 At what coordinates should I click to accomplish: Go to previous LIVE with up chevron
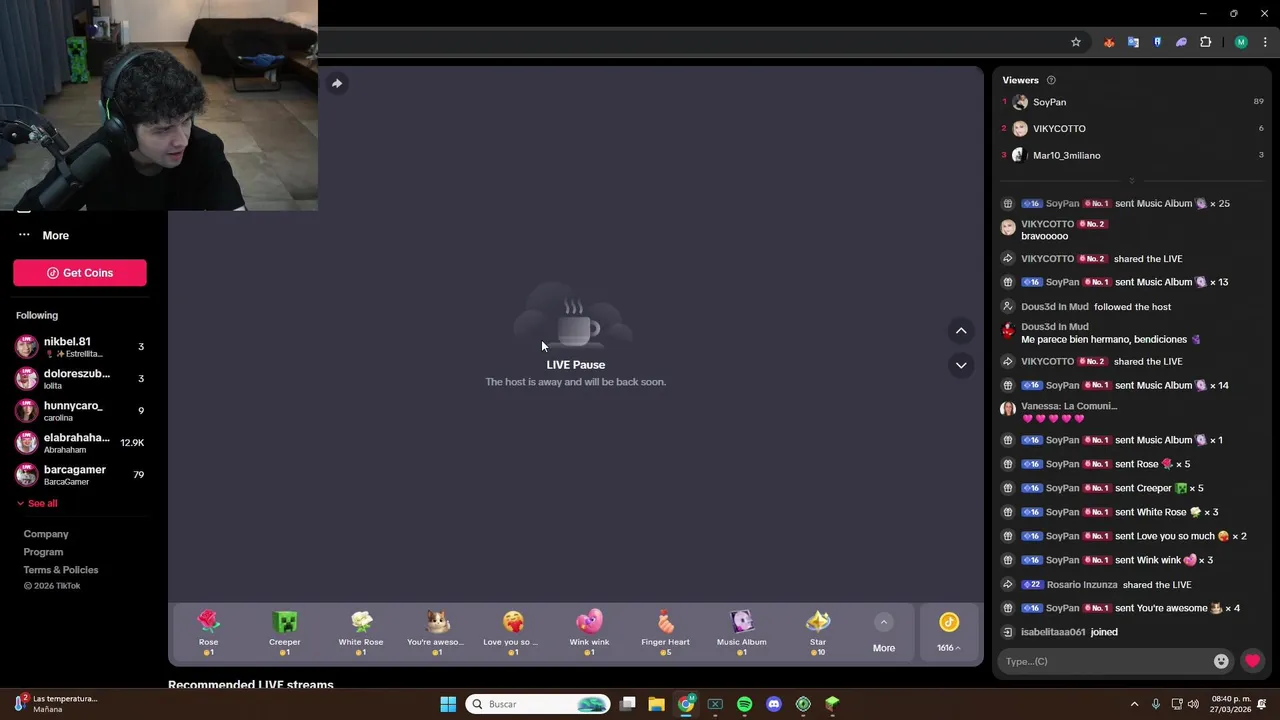click(x=961, y=331)
